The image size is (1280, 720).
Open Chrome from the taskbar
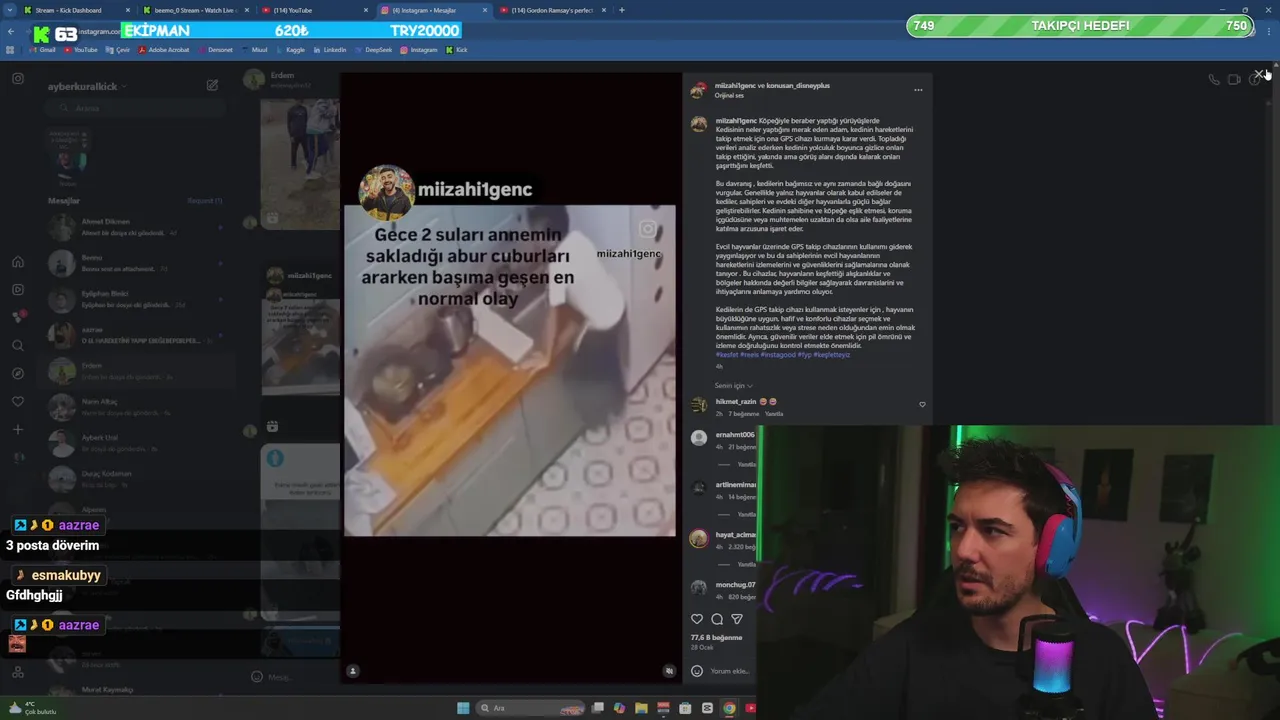coord(729,708)
